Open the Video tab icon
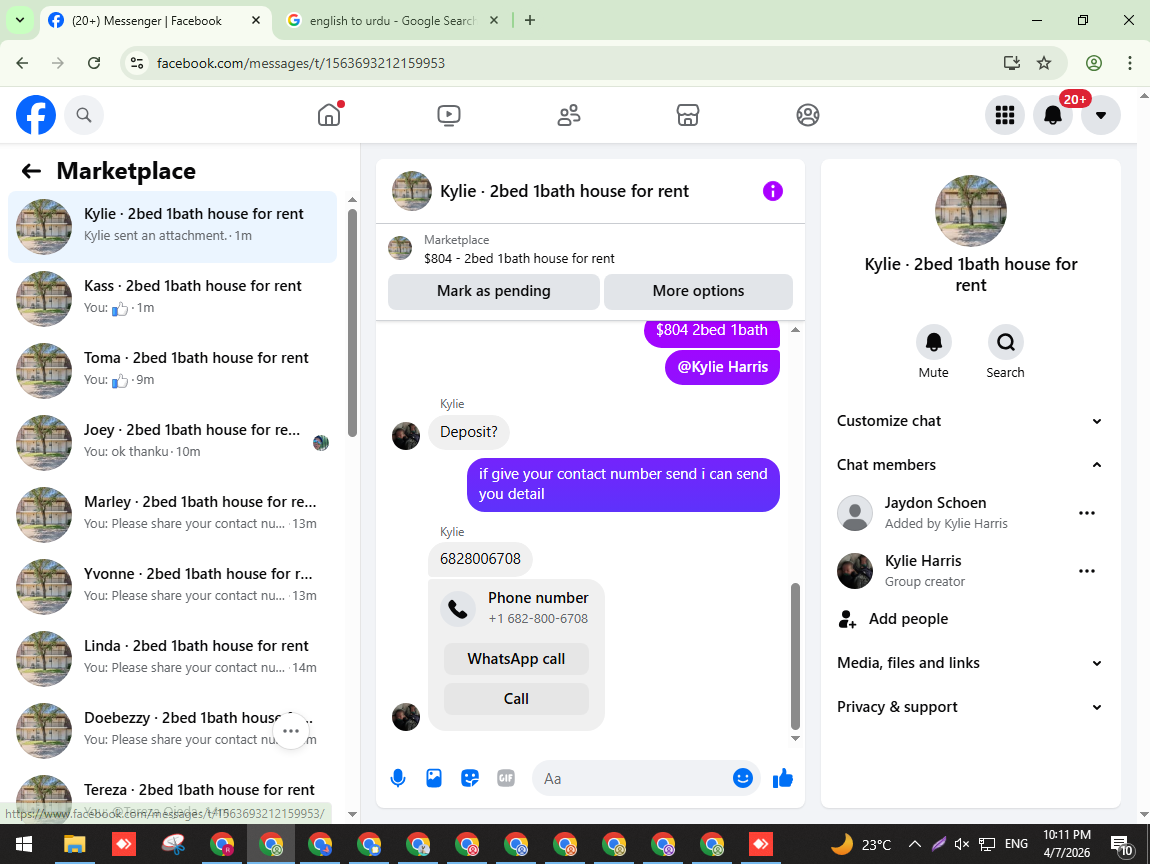 point(449,115)
